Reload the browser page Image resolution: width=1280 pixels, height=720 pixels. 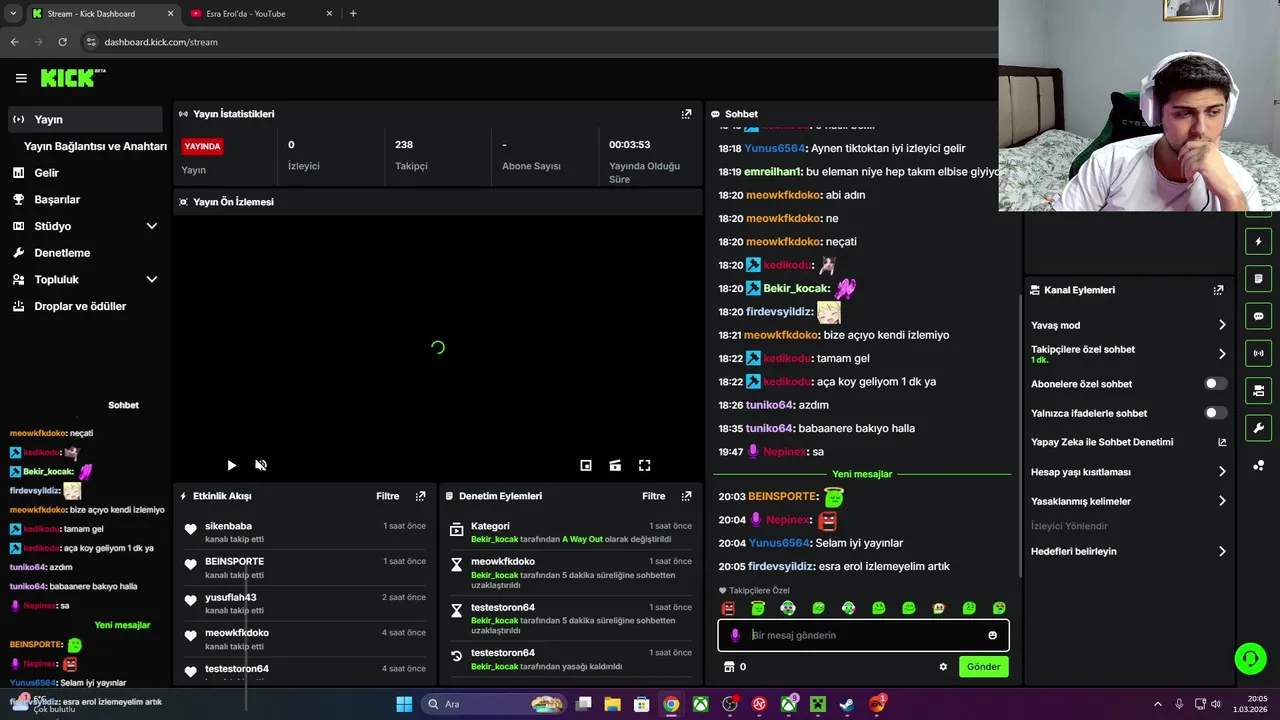62,42
